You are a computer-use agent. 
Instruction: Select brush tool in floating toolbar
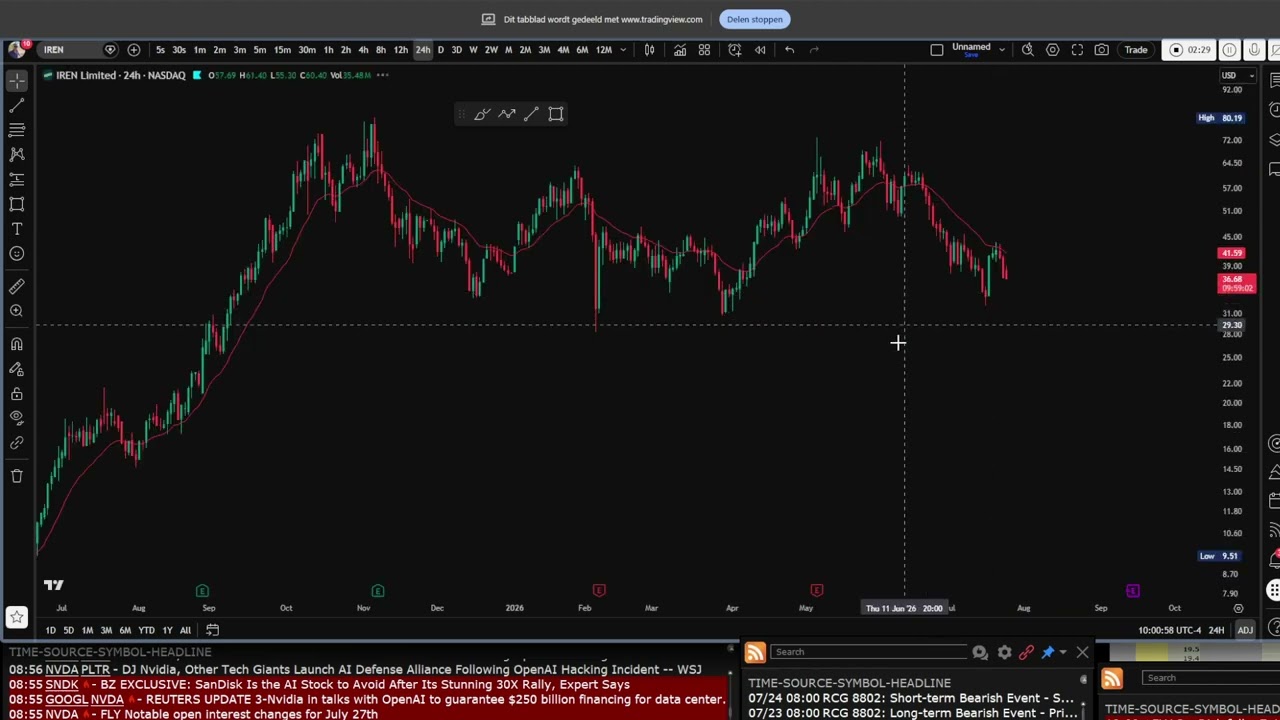click(x=482, y=114)
